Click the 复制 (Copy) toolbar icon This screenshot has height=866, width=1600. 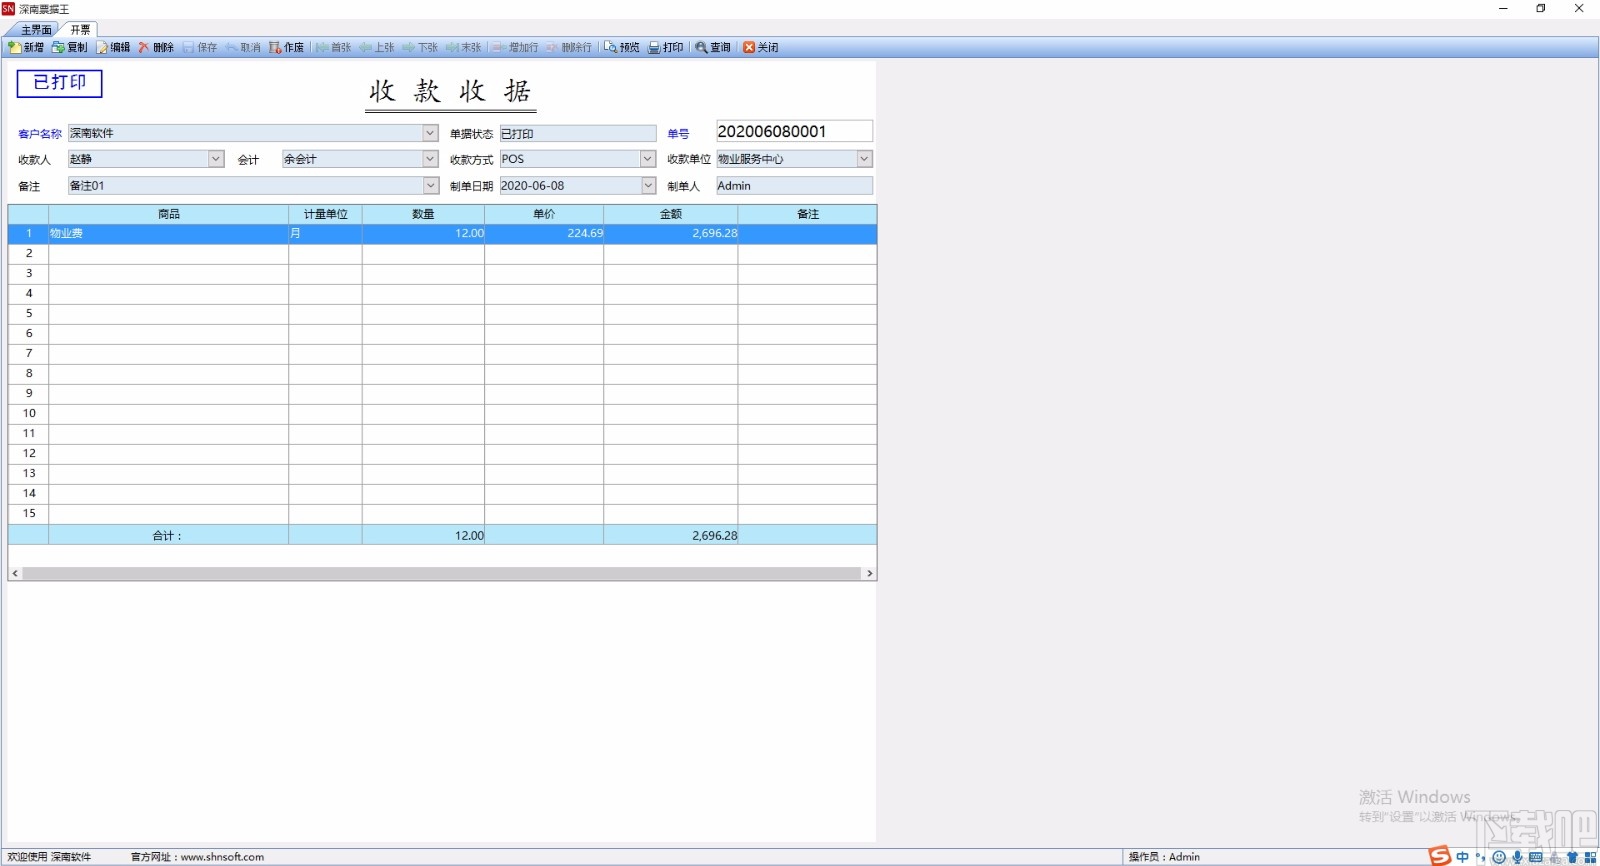click(70, 47)
